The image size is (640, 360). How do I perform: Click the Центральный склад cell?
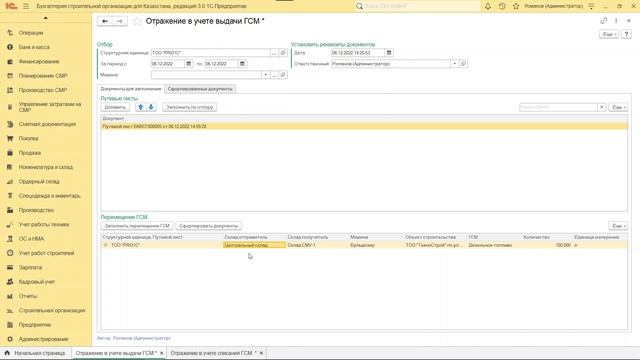tap(254, 245)
